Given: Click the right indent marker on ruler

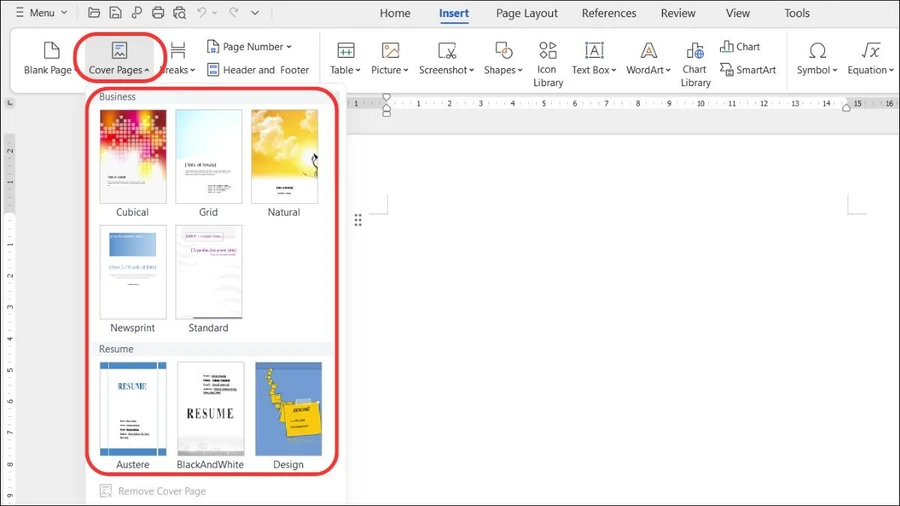Looking at the screenshot, I should coord(846,107).
